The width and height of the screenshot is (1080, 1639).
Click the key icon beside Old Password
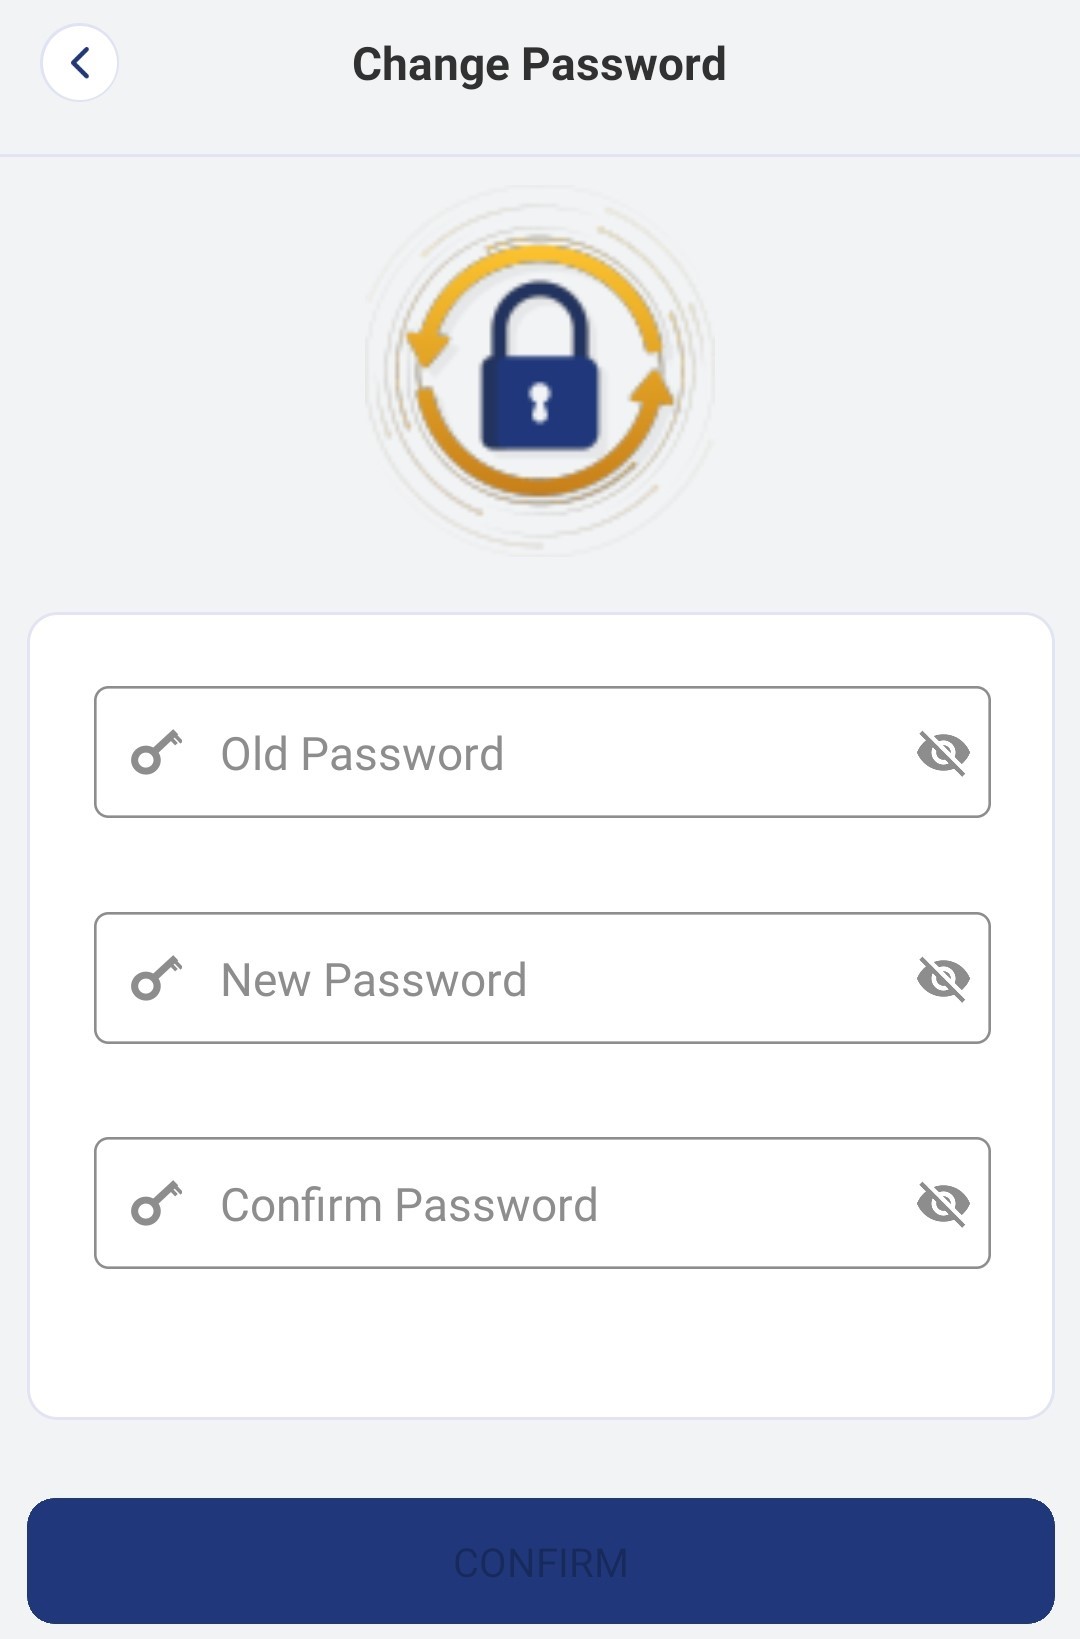click(x=156, y=753)
